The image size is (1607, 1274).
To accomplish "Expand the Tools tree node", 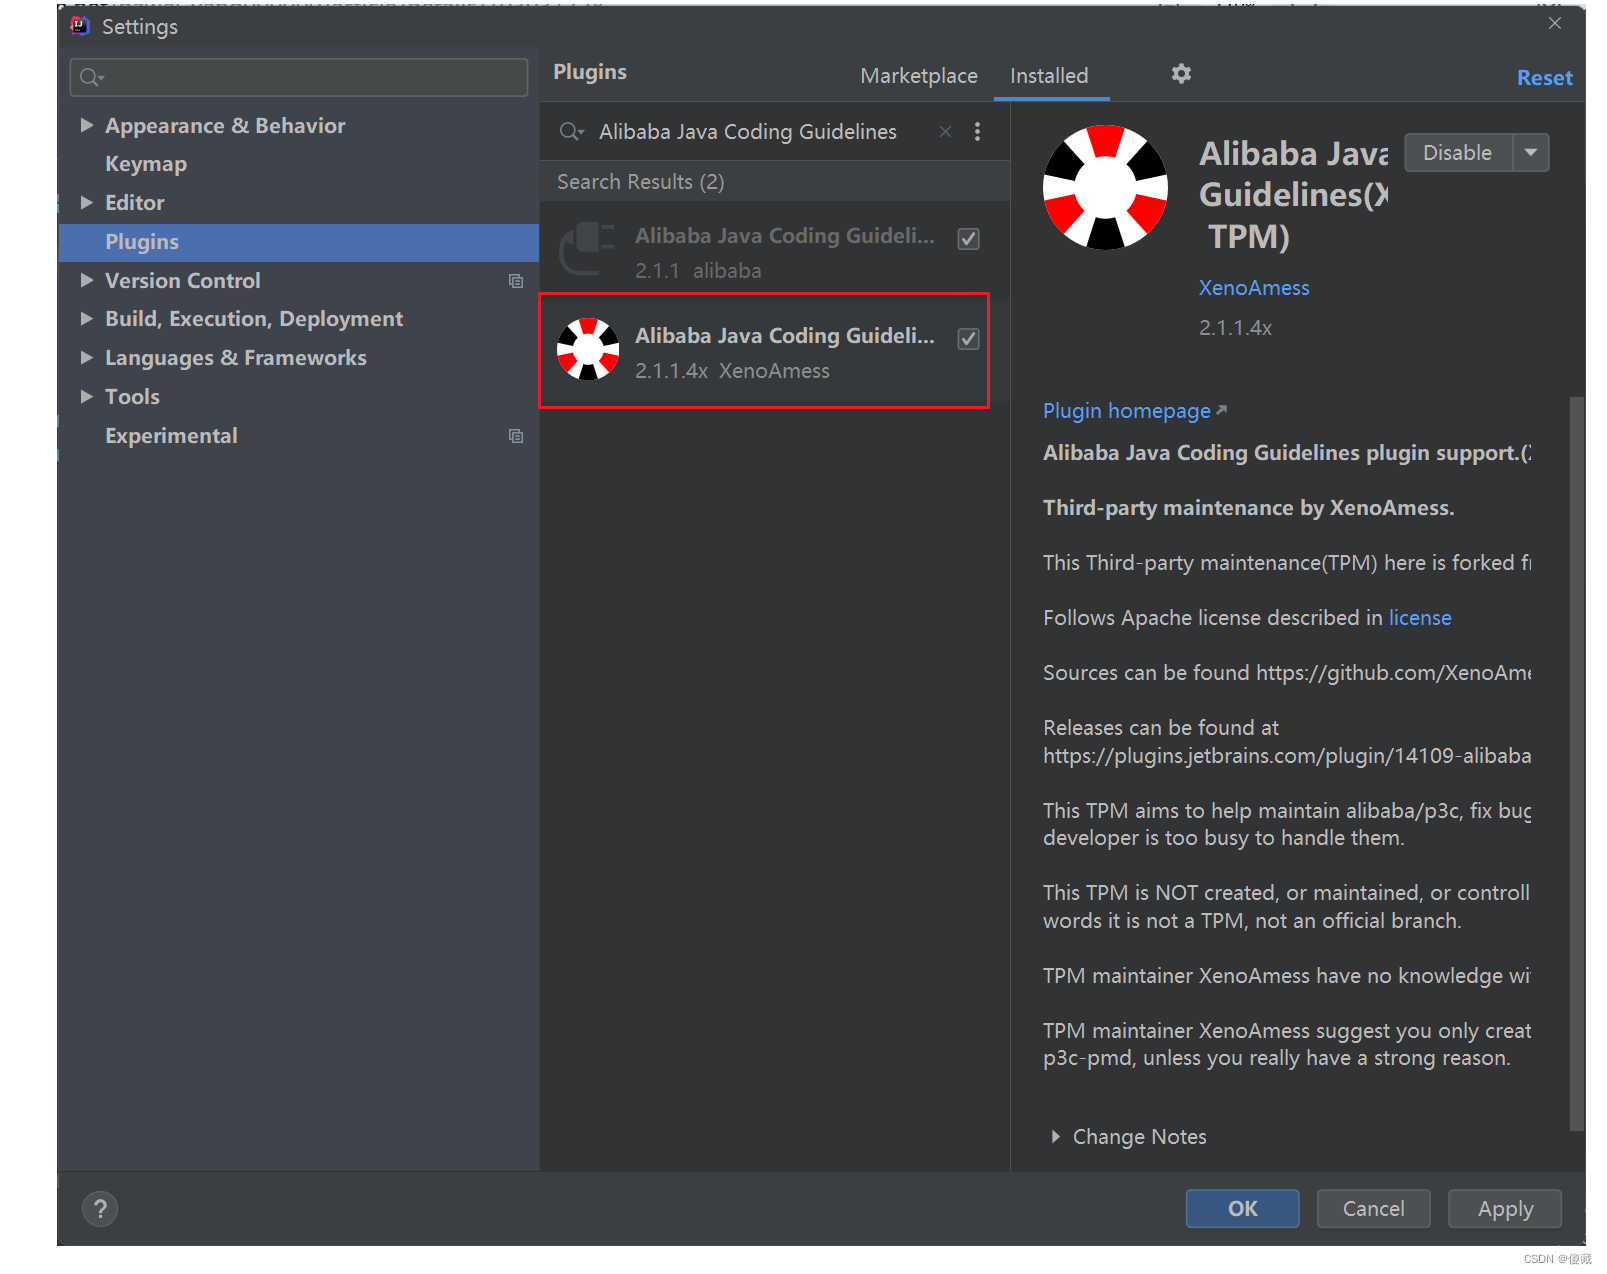I will (87, 396).
